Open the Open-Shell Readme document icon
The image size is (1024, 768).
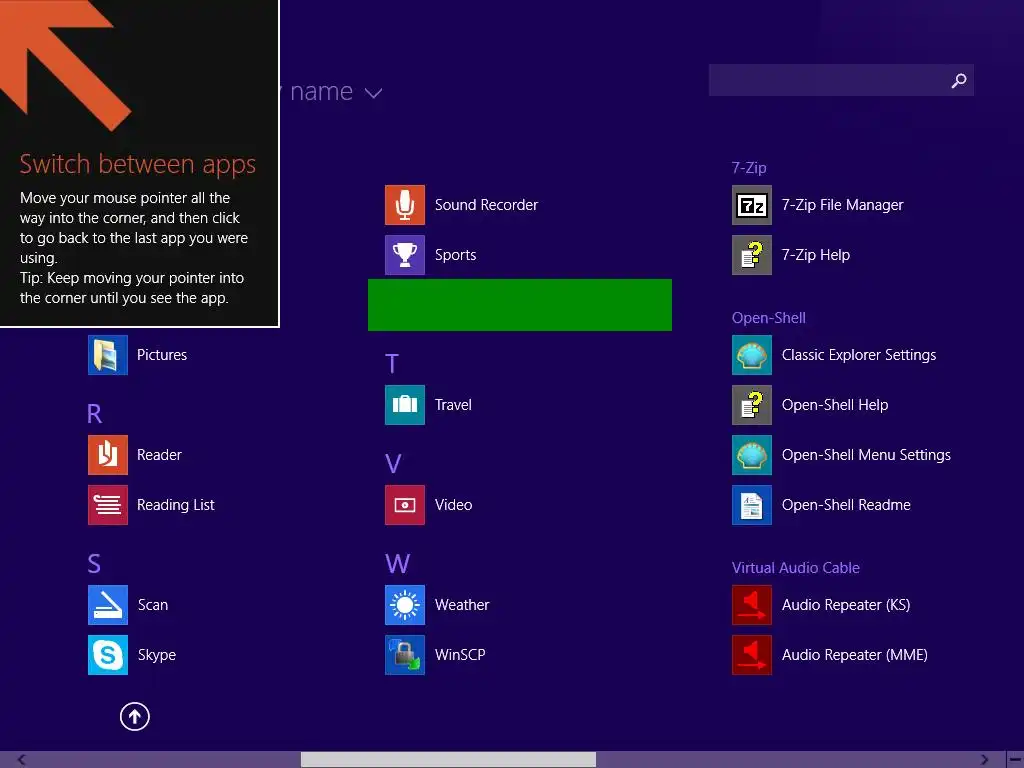tap(752, 505)
